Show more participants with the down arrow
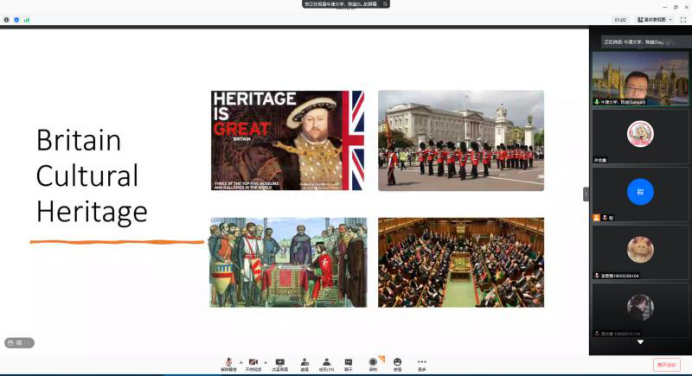The width and height of the screenshot is (692, 377). click(640, 342)
